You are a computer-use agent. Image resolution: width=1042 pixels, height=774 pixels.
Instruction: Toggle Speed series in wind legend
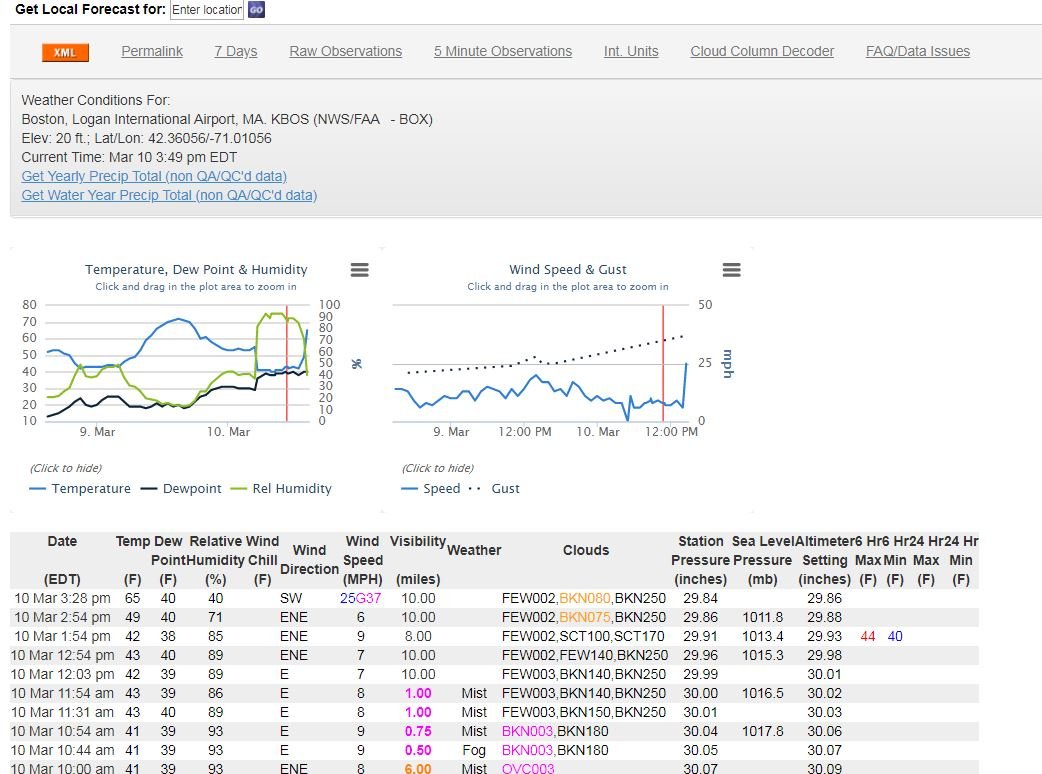coord(431,488)
